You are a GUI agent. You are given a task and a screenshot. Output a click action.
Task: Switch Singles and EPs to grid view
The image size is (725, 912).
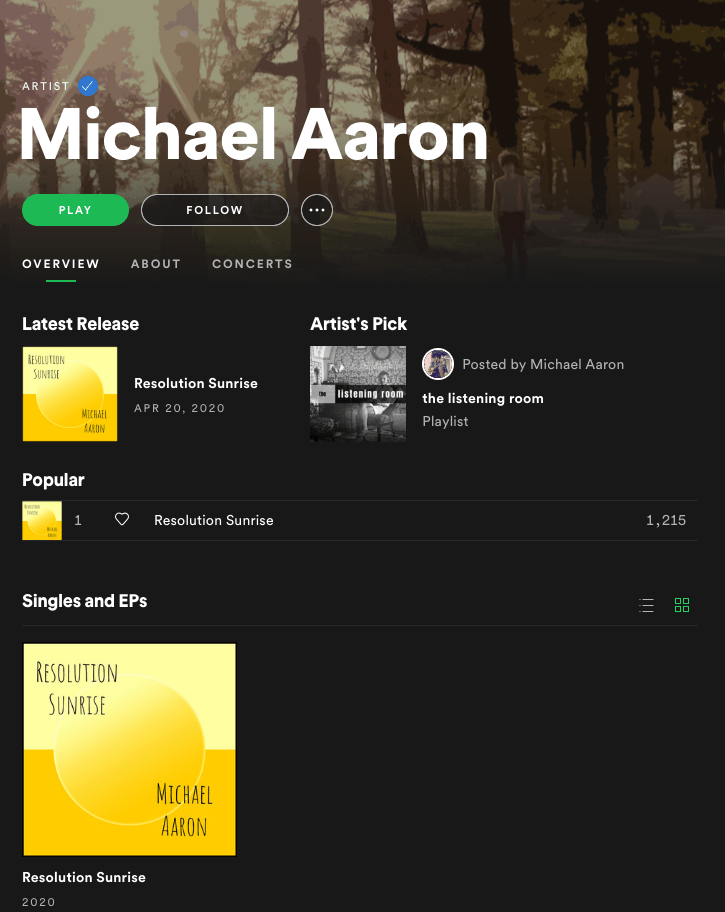682,605
